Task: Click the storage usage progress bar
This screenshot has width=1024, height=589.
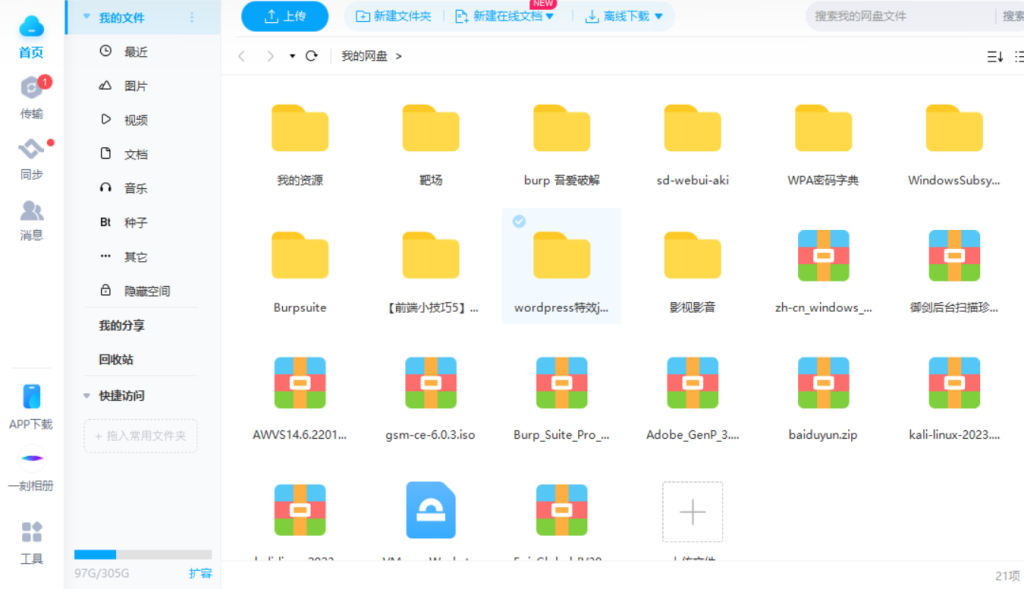Action: 142,554
